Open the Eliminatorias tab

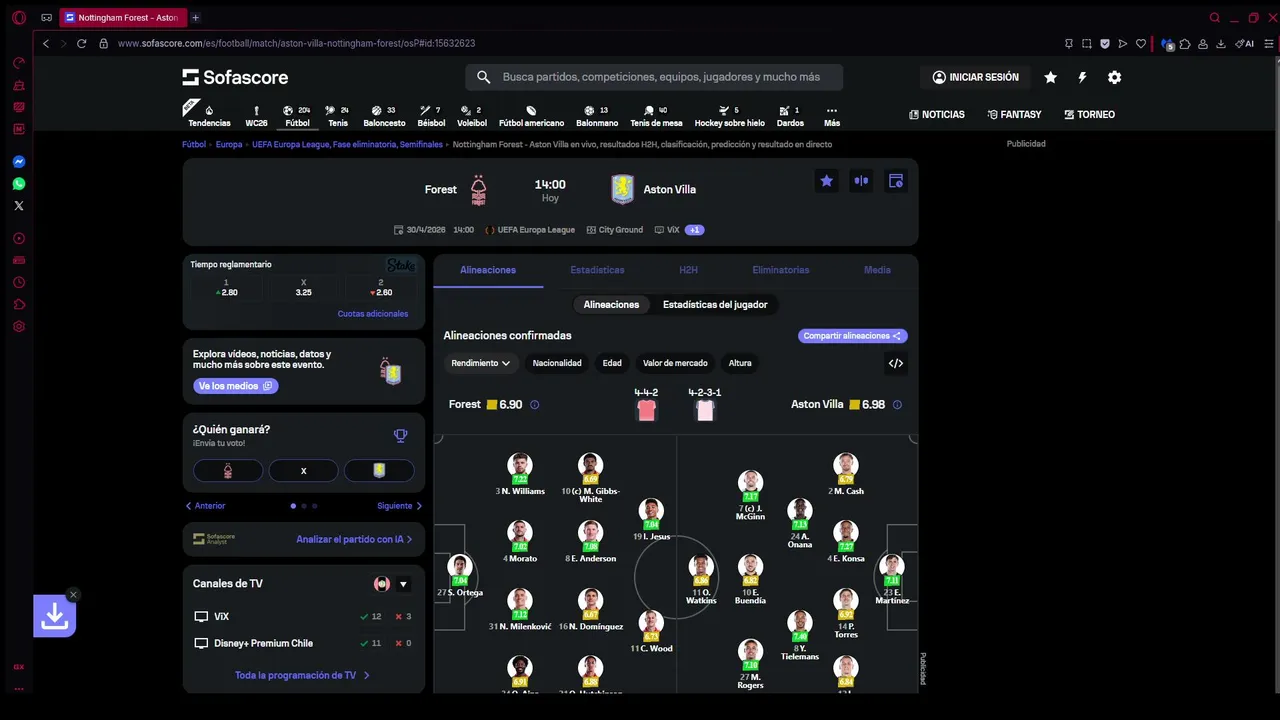pos(781,270)
